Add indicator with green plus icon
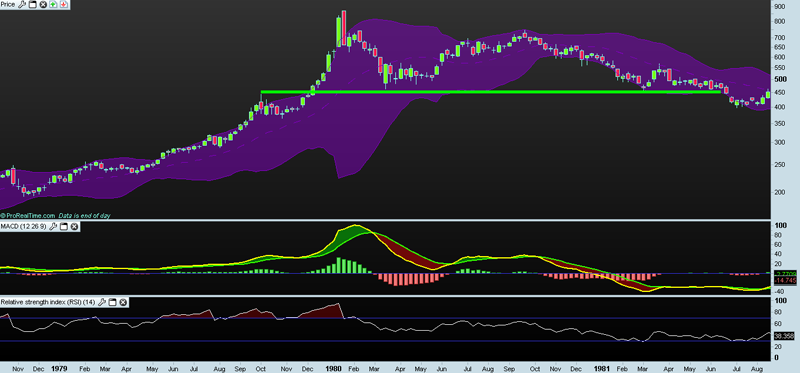The image size is (800, 373). 53,5
